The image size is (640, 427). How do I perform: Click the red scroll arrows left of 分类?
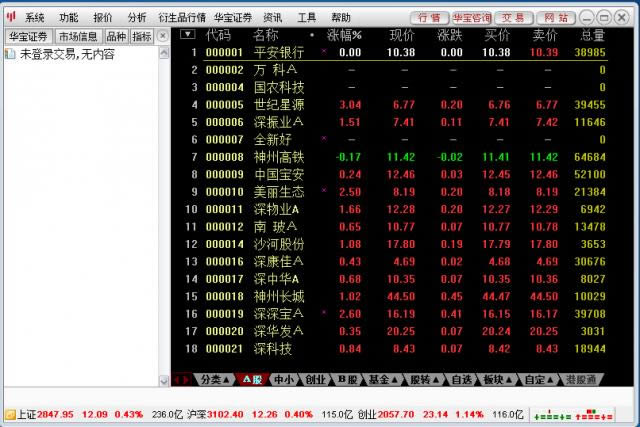point(181,380)
